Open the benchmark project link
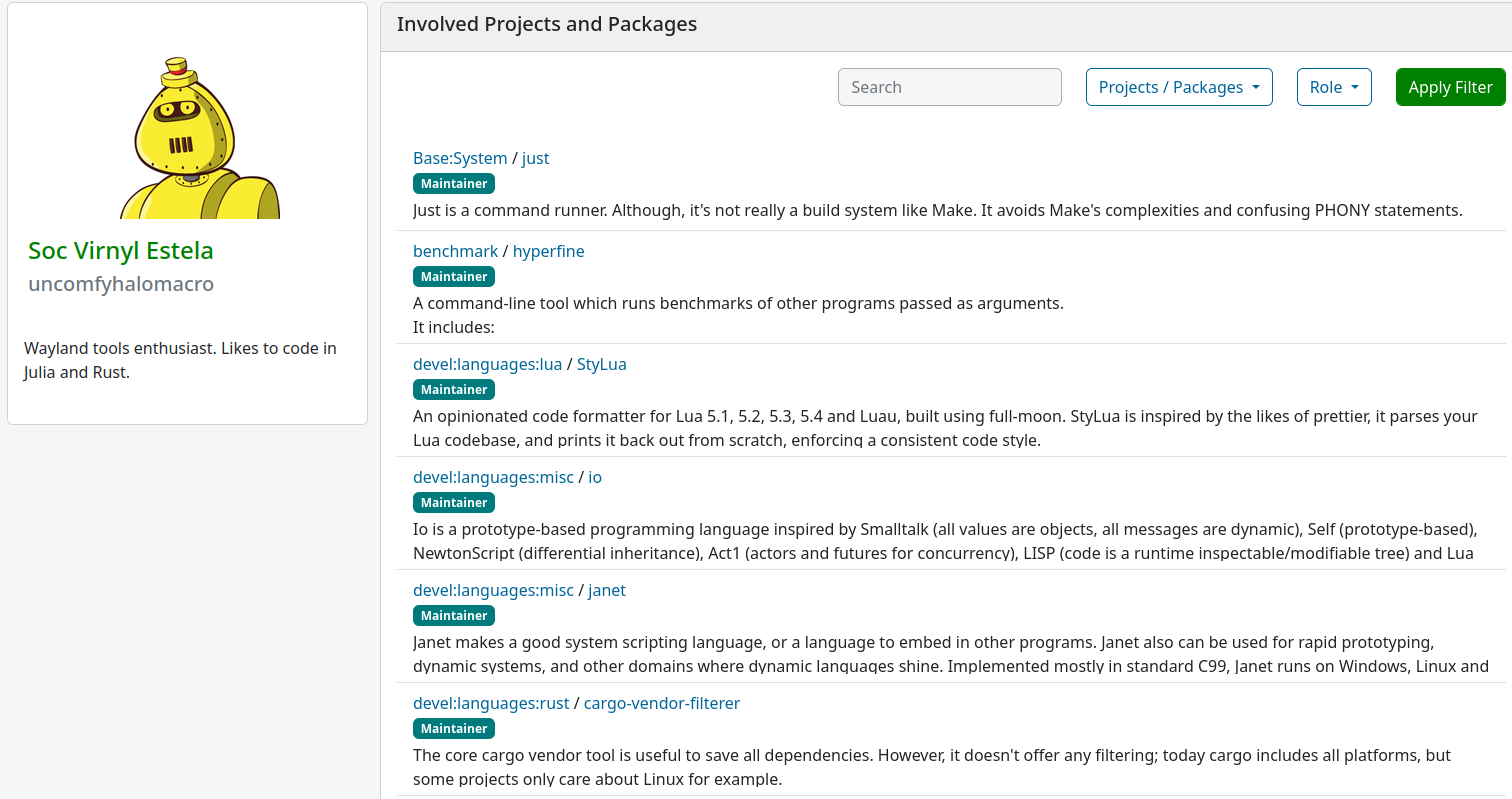 tap(455, 251)
